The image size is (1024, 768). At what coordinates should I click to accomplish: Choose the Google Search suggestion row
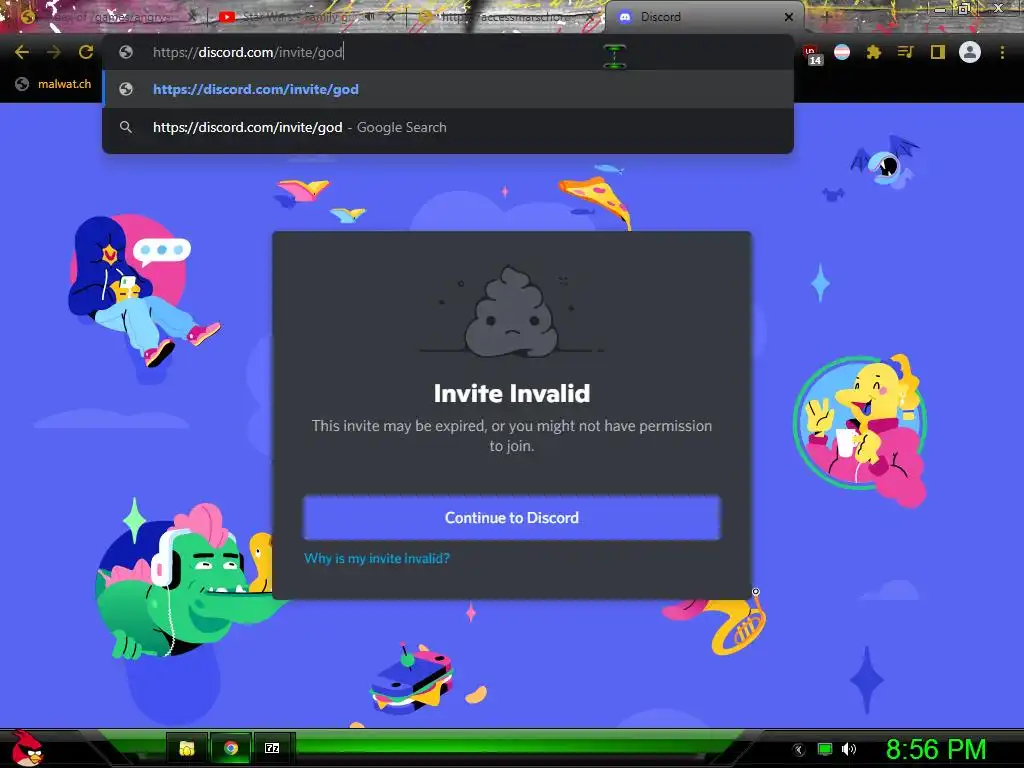click(448, 127)
